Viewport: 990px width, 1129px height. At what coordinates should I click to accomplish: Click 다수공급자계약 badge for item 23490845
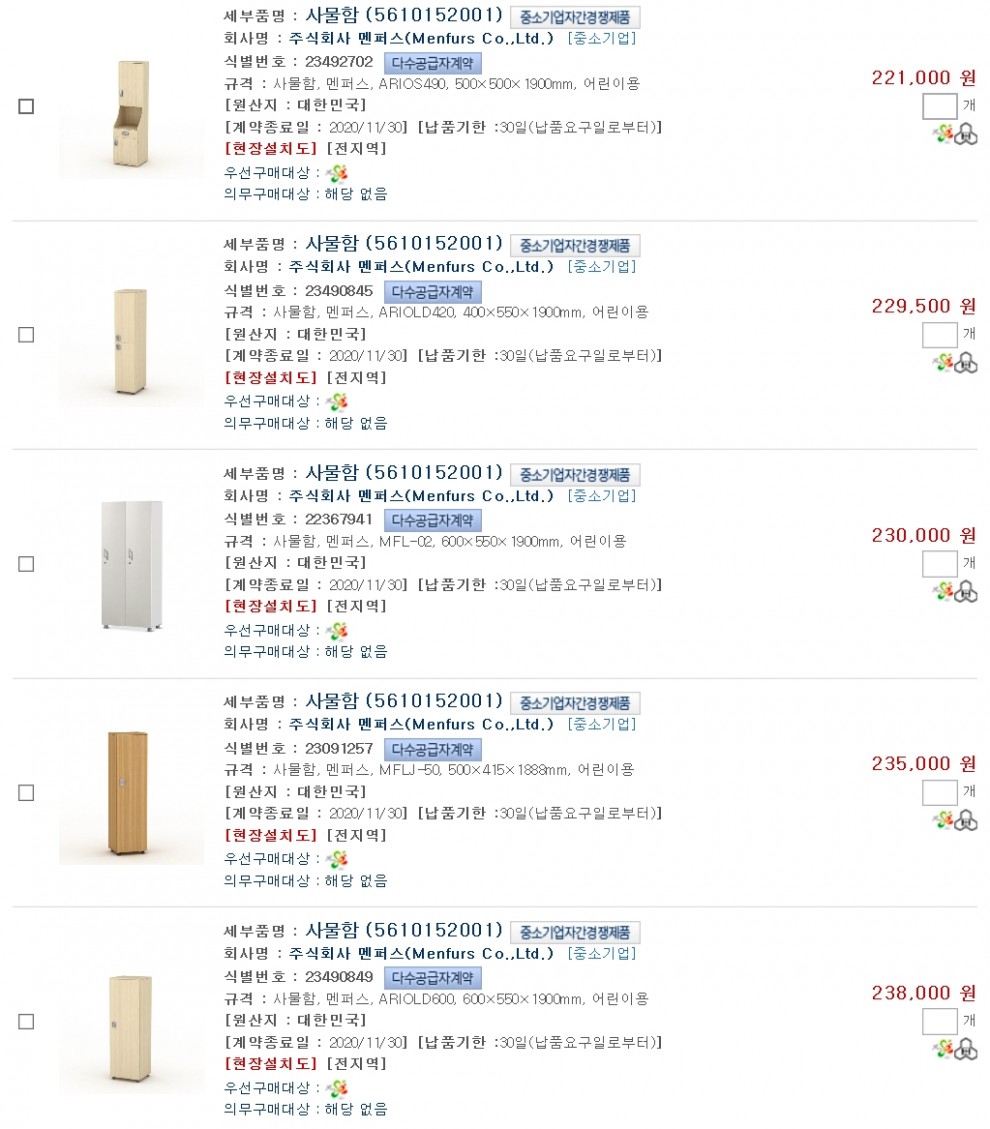click(433, 292)
